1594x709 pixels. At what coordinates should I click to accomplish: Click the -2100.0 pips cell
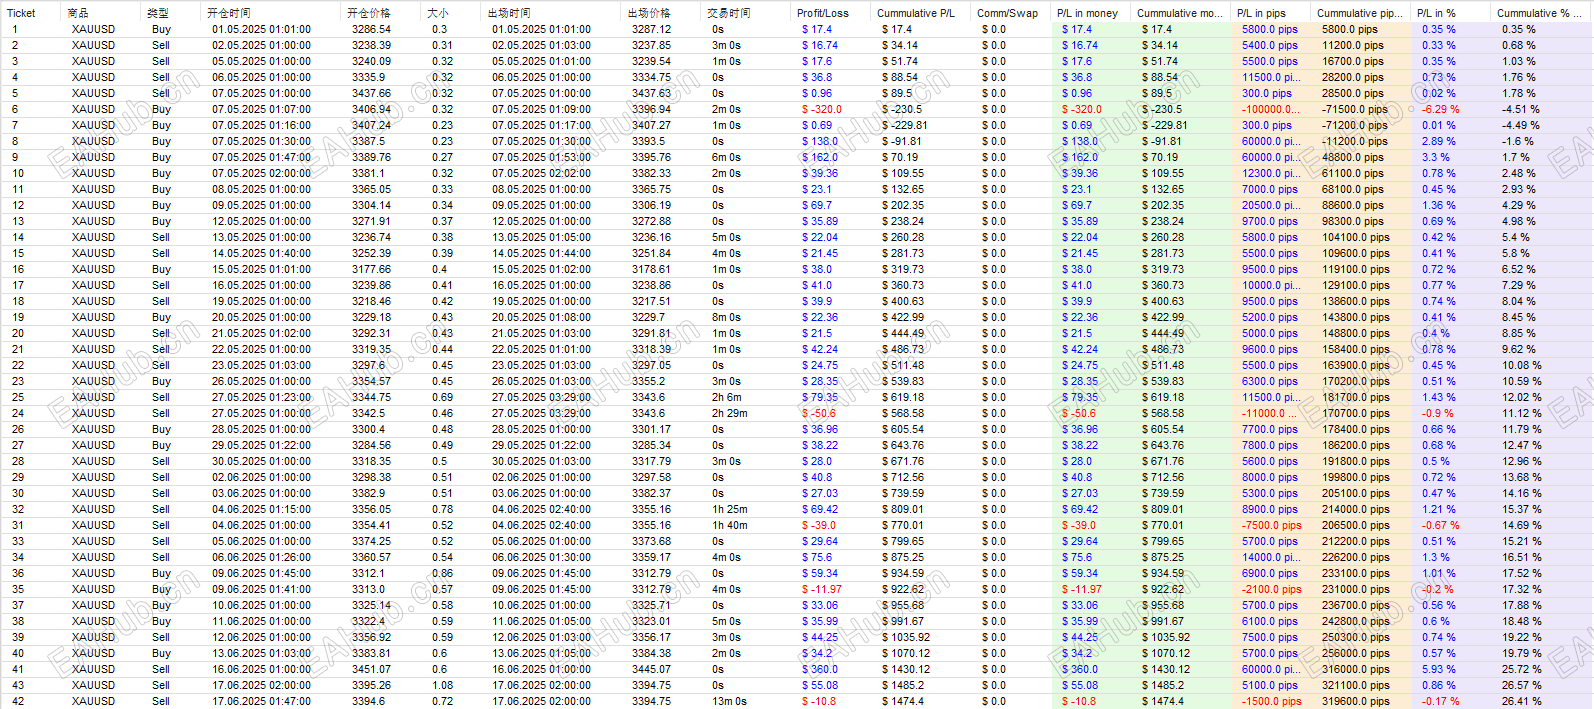point(1272,589)
